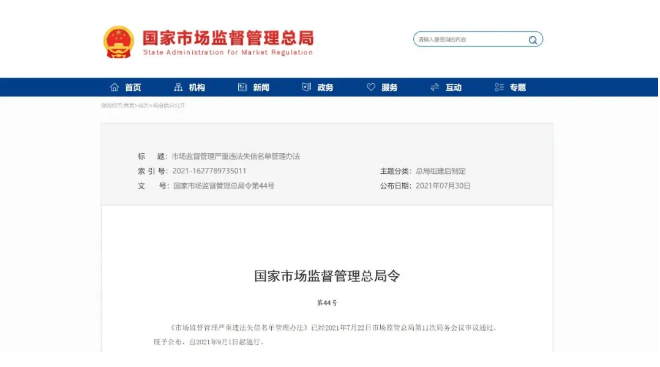Viewport: 660px width, 367px height.
Task: Click the title 市场监督管理严重违法失信名单管理办法 in metadata
Action: (x=236, y=157)
